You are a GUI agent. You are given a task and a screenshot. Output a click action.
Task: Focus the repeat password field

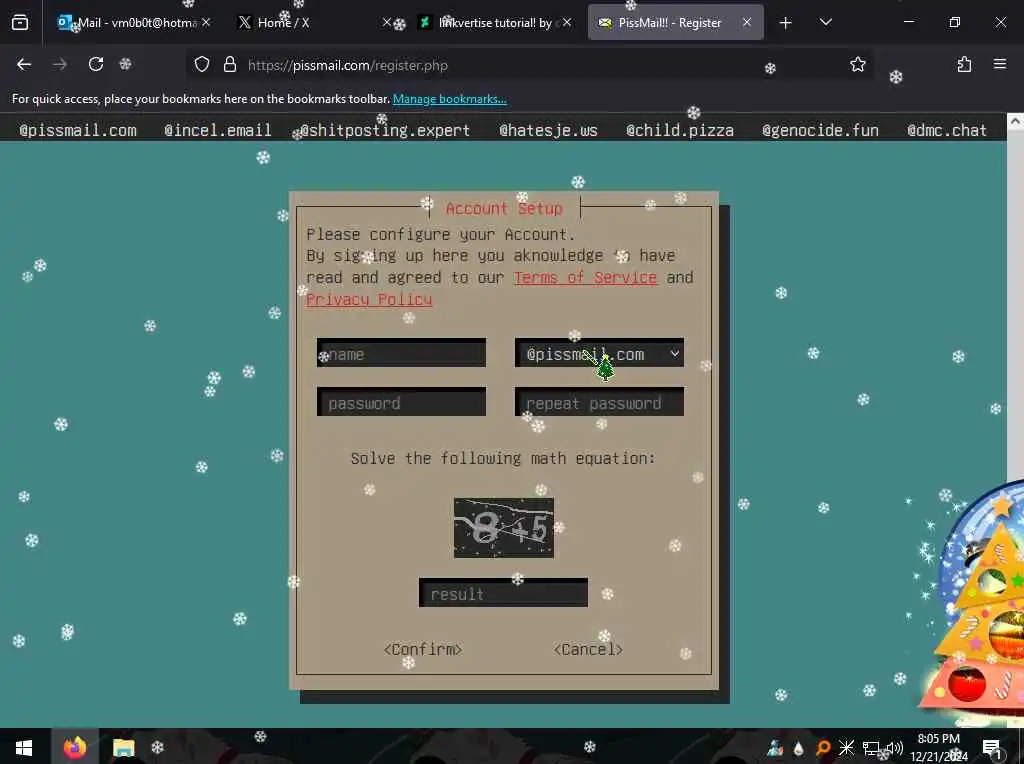599,402
